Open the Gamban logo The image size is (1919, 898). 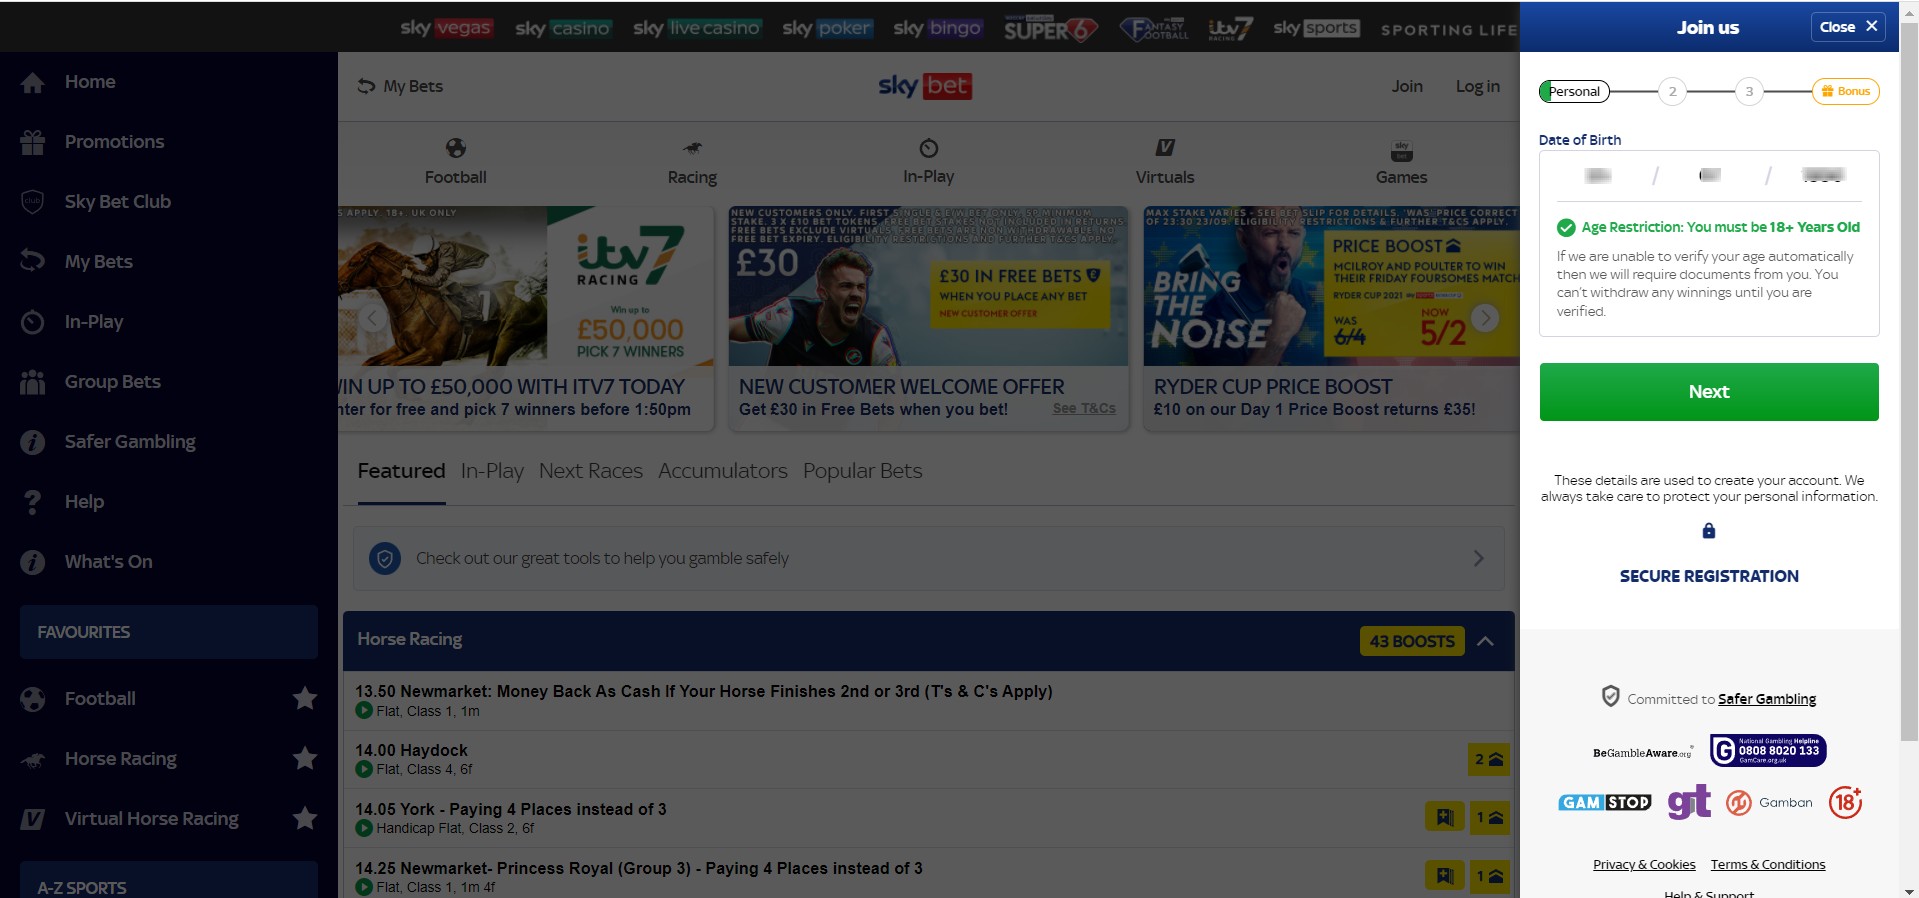[1769, 802]
